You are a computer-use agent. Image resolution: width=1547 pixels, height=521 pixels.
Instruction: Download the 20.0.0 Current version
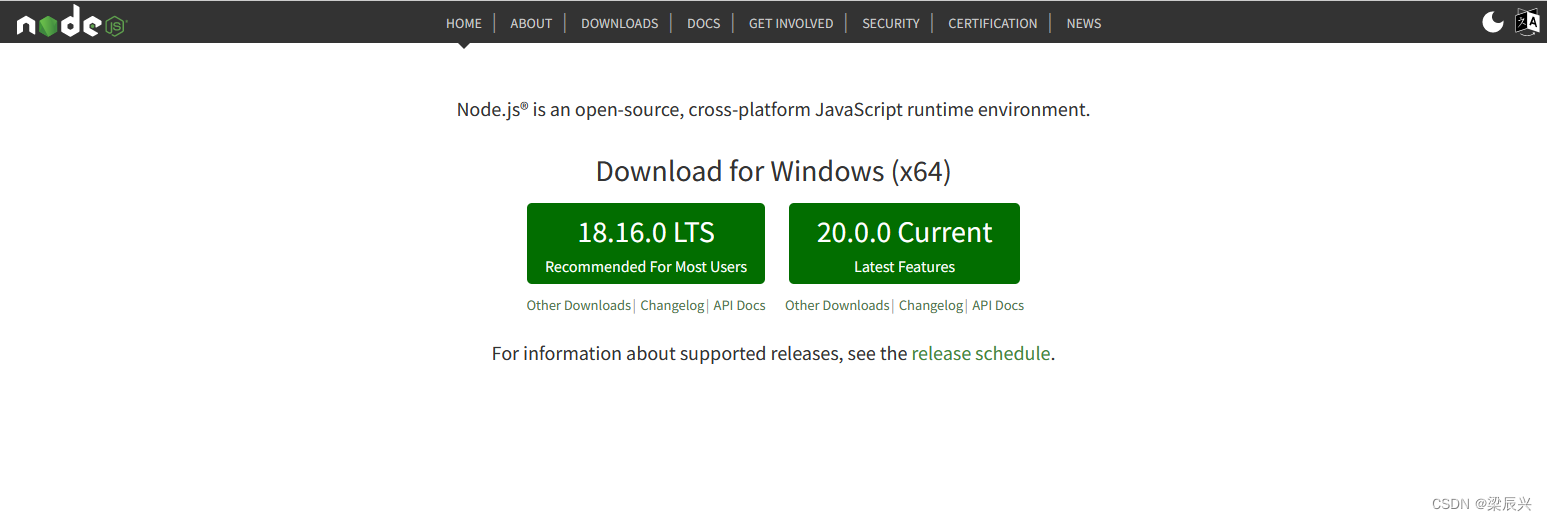[x=904, y=244]
